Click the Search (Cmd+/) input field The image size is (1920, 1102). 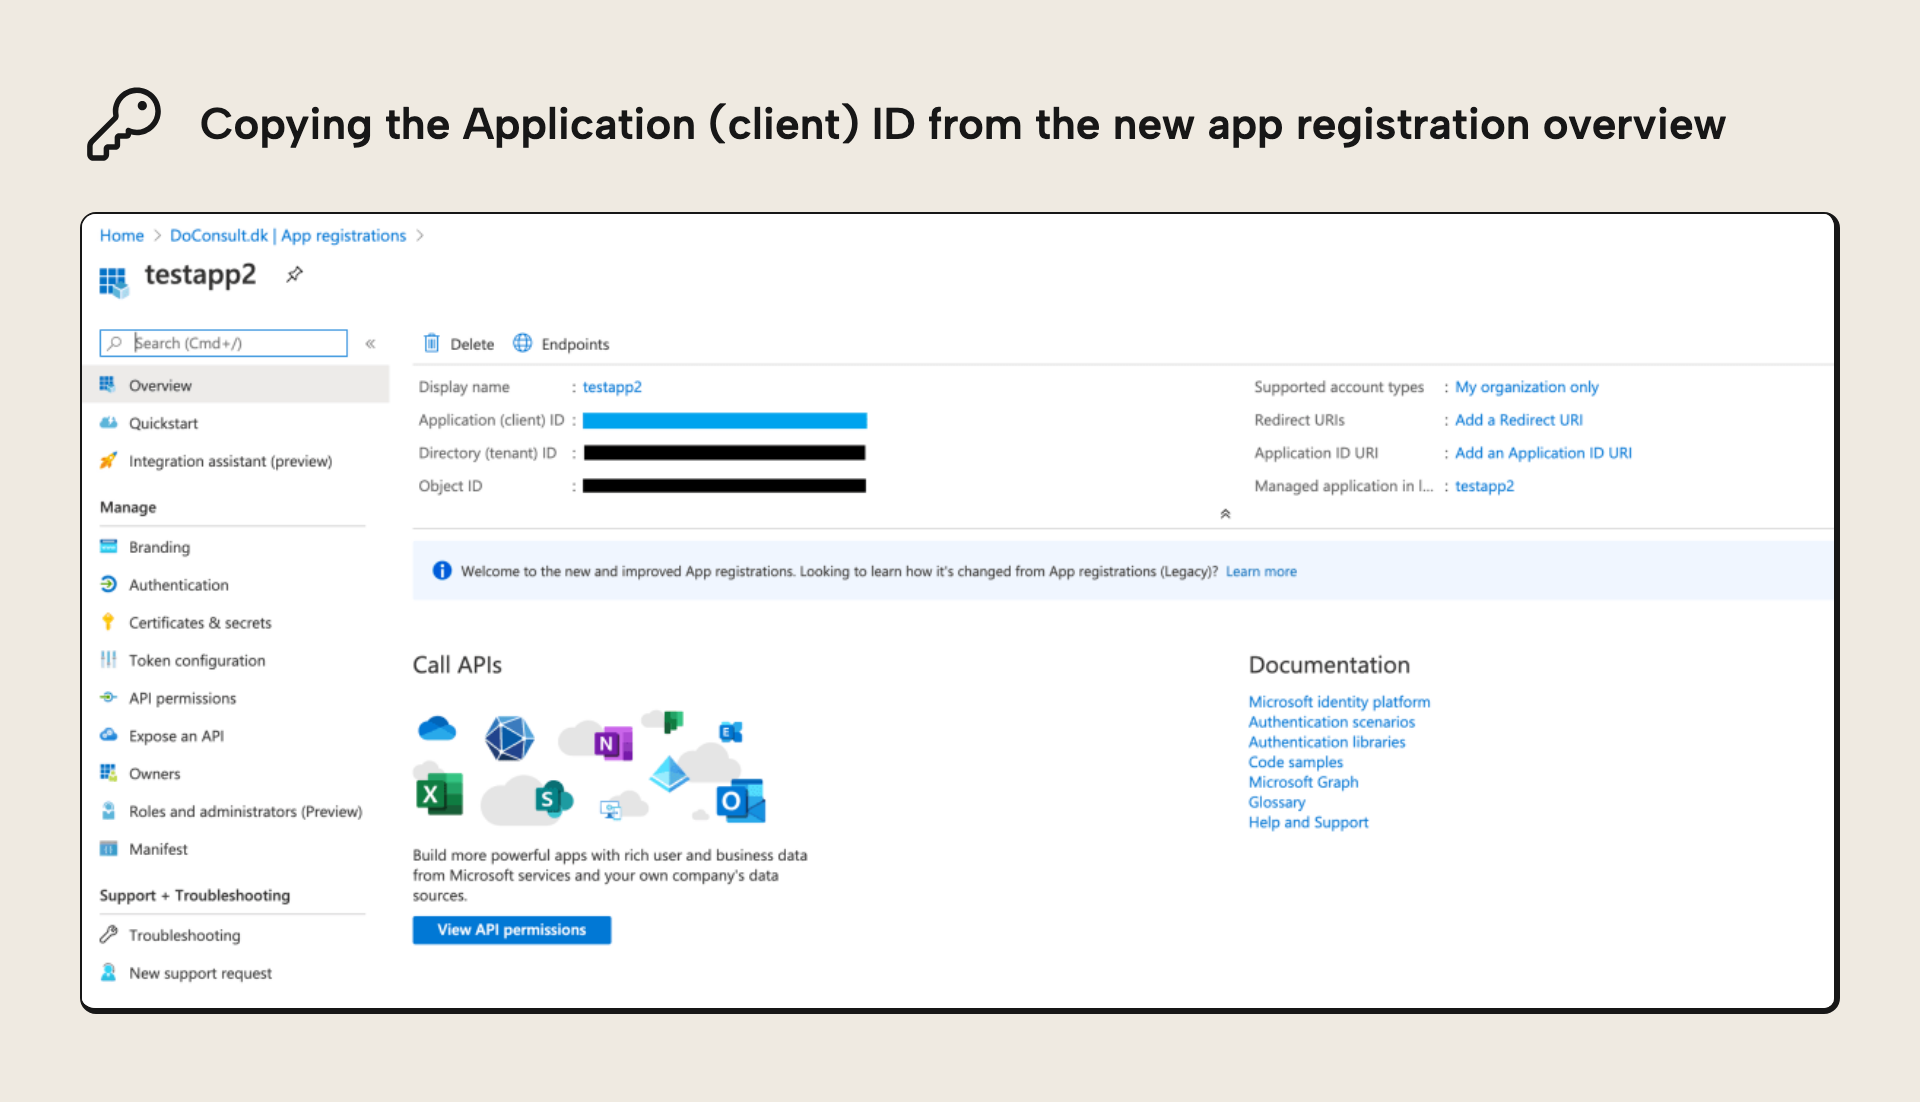click(223, 343)
